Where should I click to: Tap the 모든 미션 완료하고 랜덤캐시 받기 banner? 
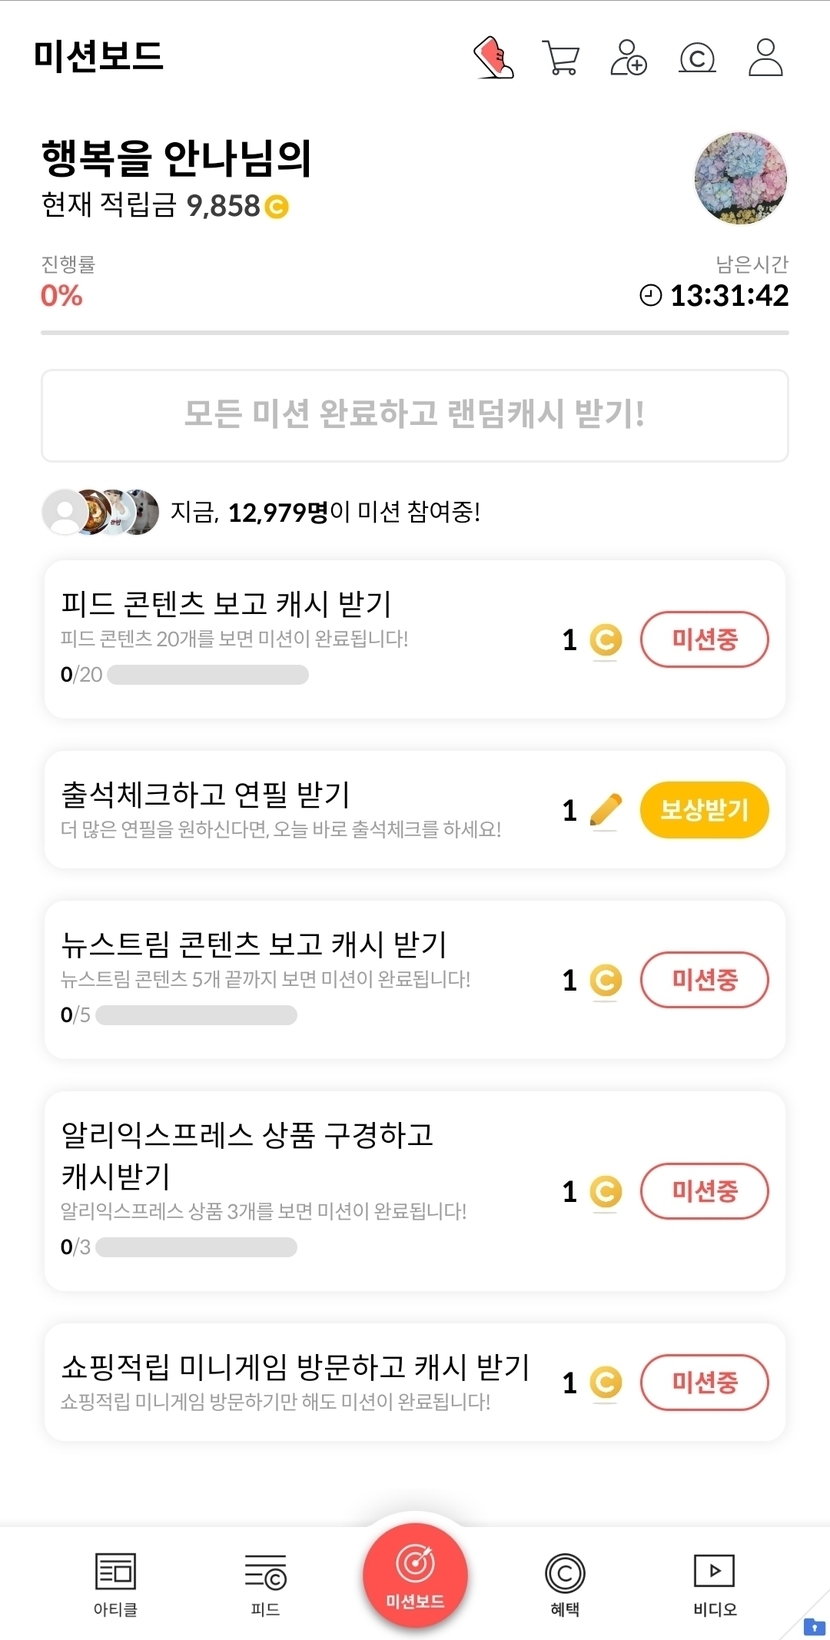pos(415,415)
